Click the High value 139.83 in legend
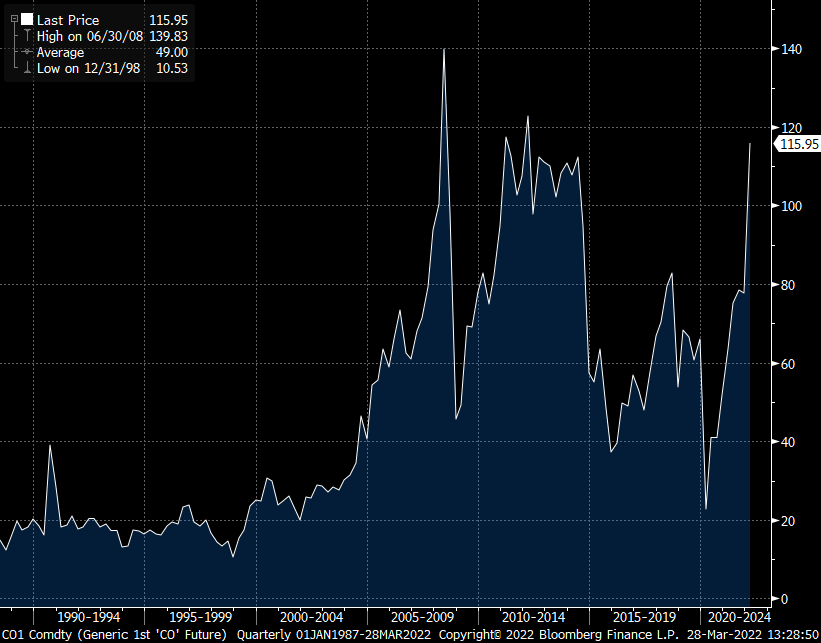 point(170,35)
